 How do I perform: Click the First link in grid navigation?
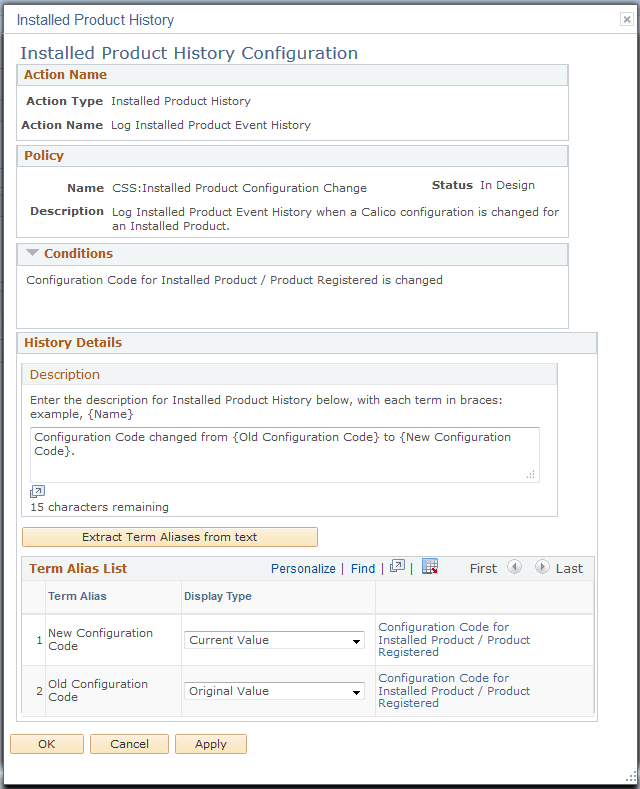(x=483, y=569)
